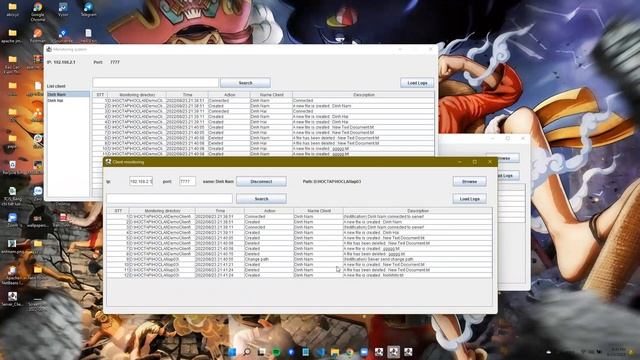The height and width of the screenshot is (360, 640).
Task: Click Search in the Client monitoring window
Action: tap(261, 199)
